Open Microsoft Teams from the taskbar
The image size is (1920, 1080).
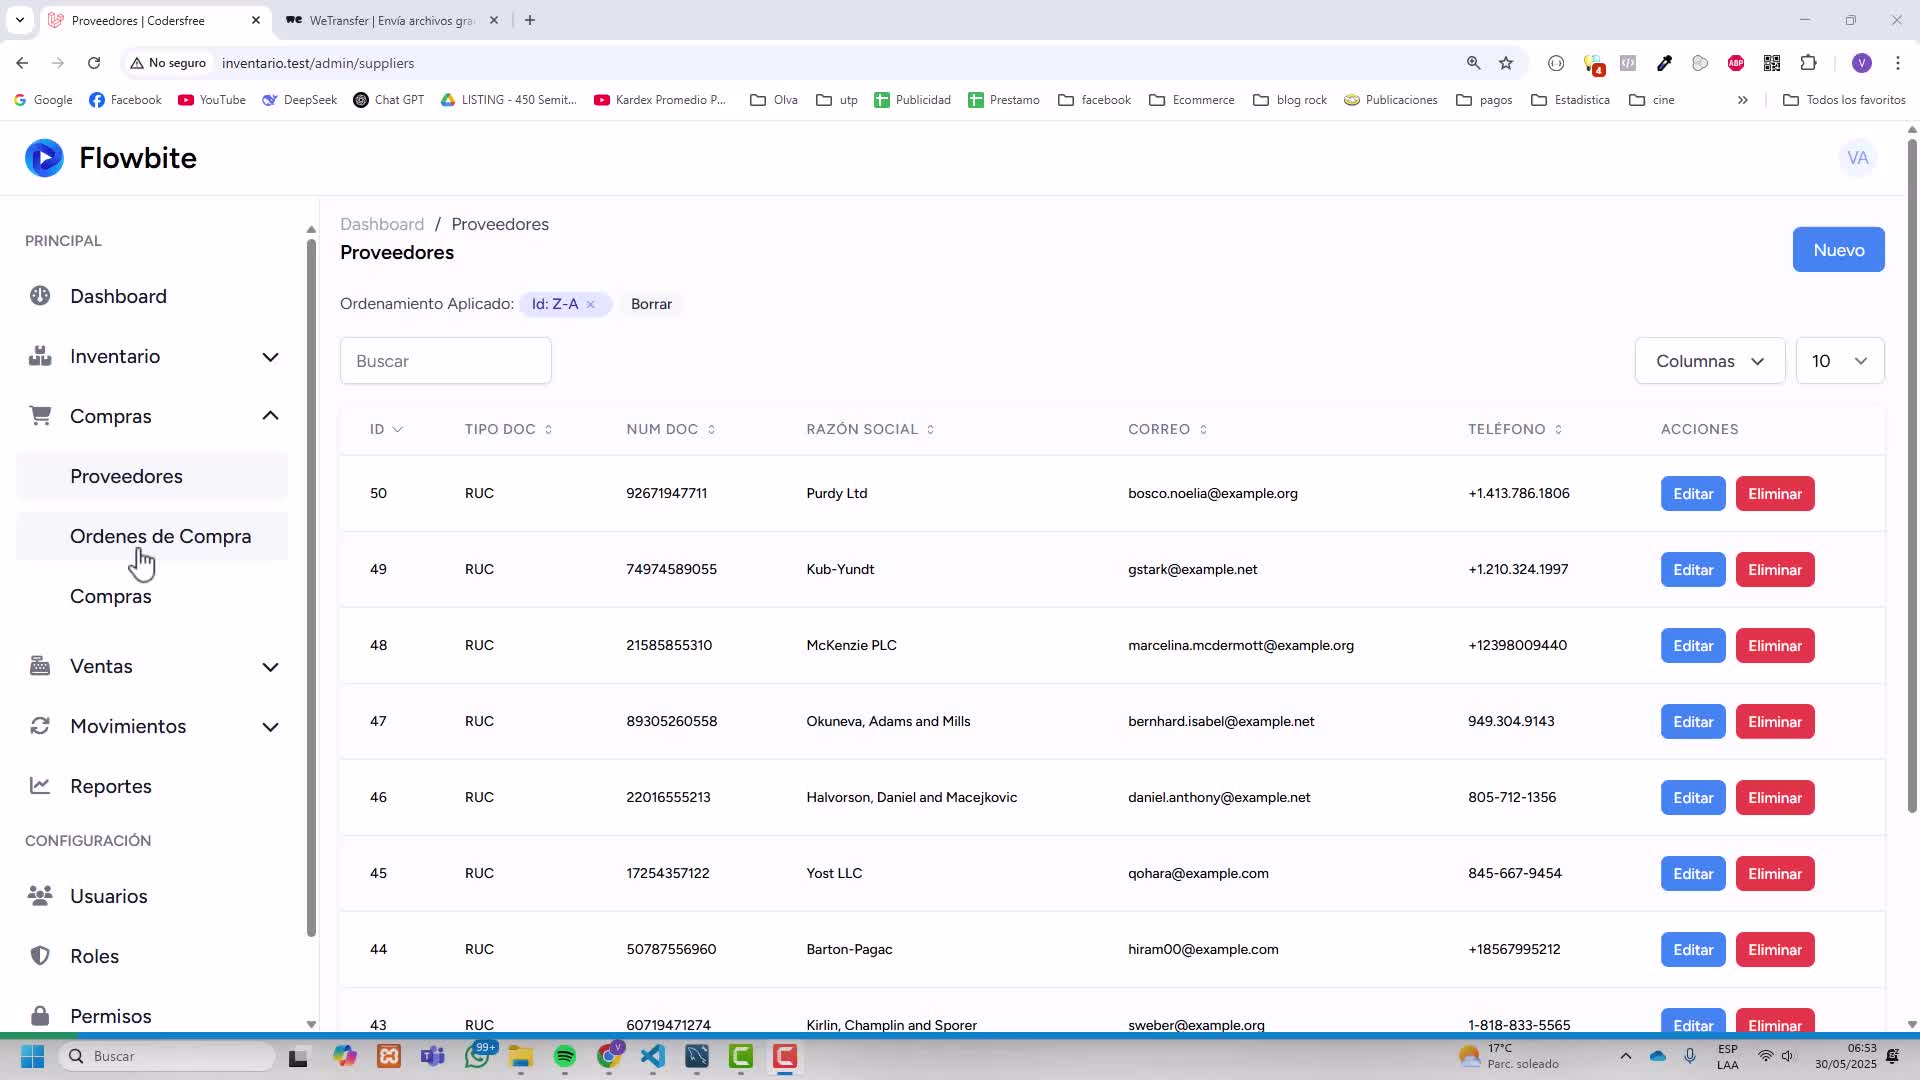point(433,1057)
